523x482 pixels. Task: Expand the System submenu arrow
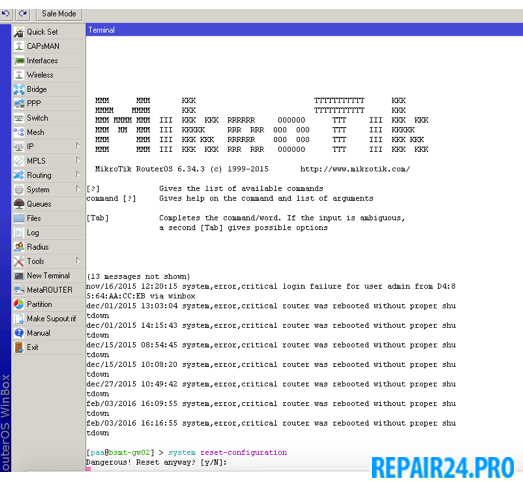[x=78, y=189]
